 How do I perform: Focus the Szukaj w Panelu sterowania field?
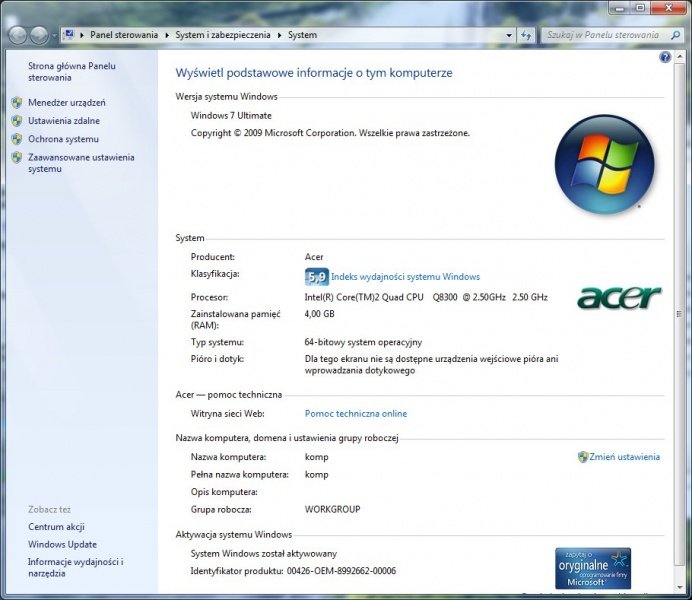[x=600, y=35]
